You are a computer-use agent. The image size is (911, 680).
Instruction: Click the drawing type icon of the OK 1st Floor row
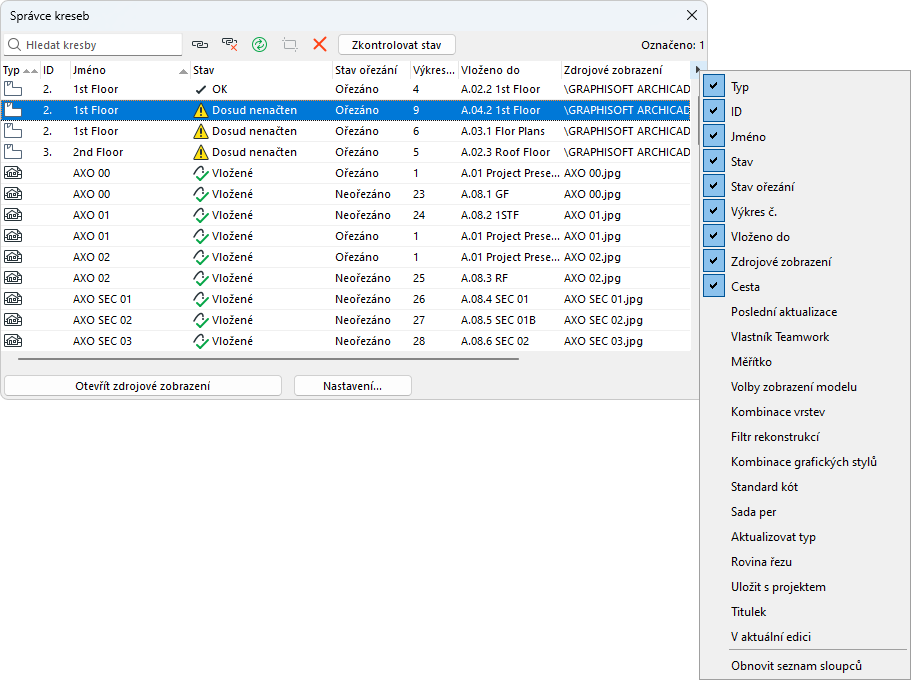point(13,89)
